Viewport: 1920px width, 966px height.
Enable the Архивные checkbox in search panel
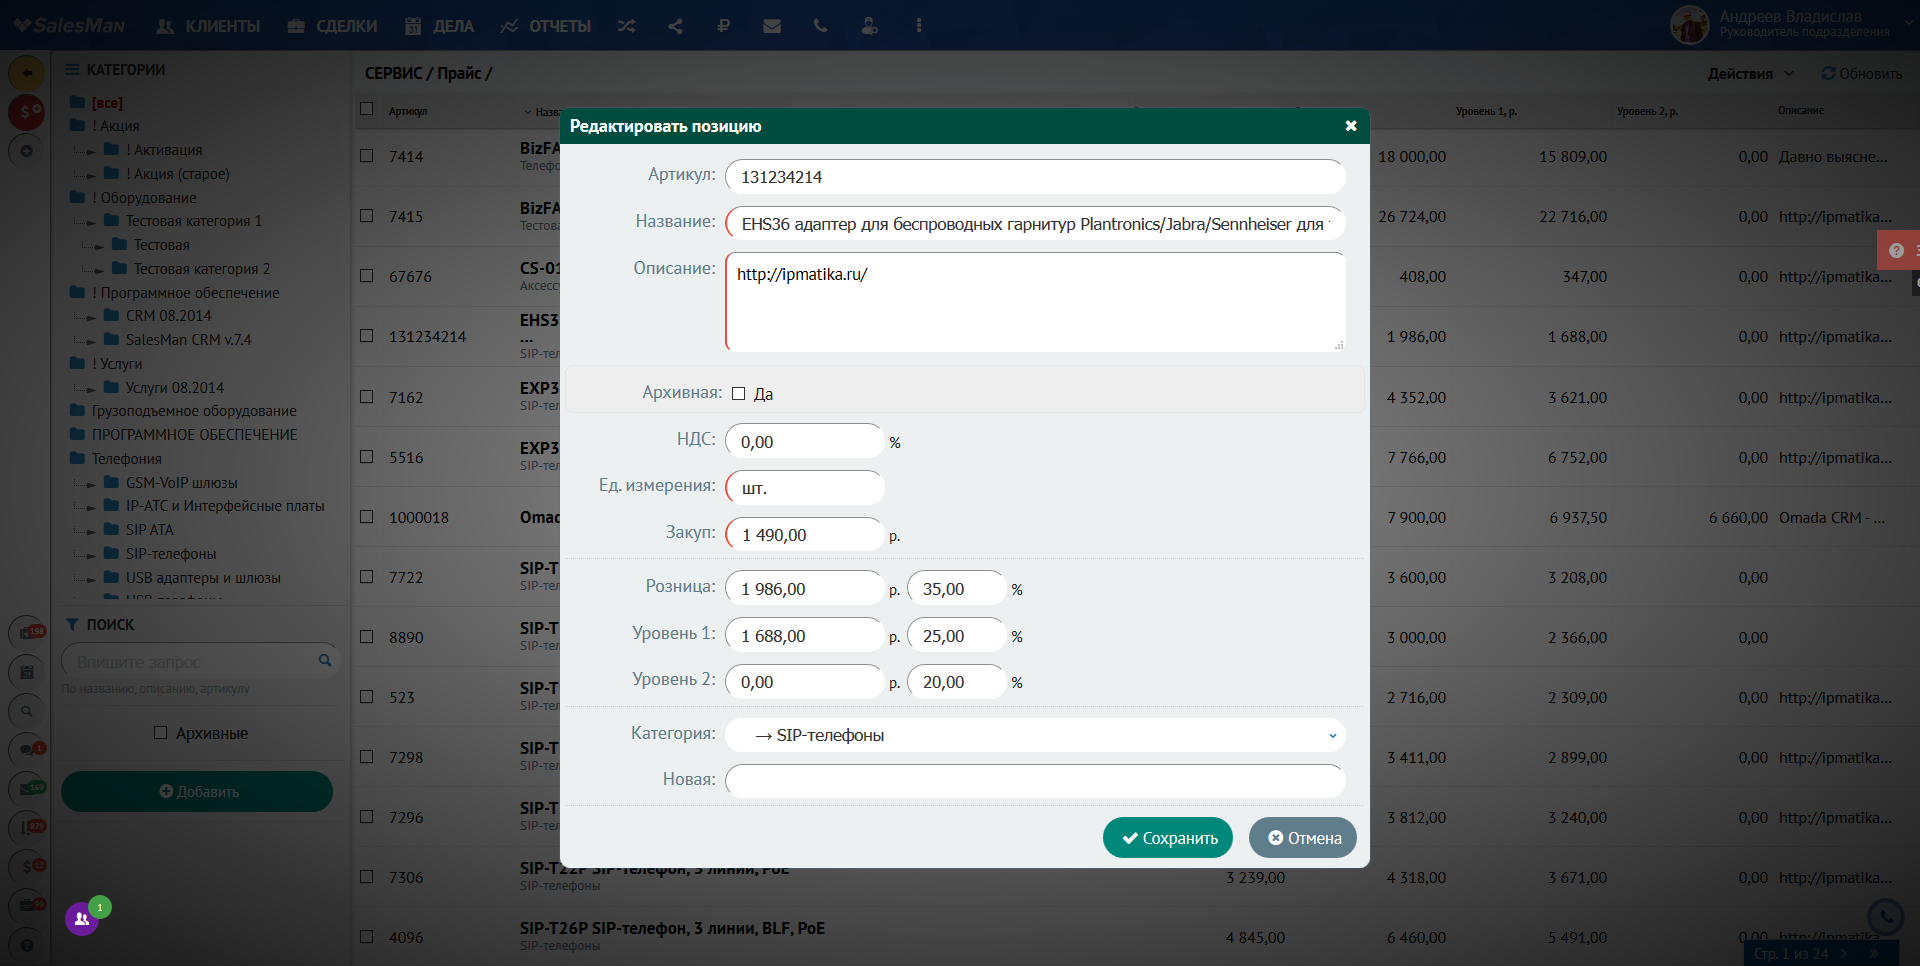pos(160,733)
